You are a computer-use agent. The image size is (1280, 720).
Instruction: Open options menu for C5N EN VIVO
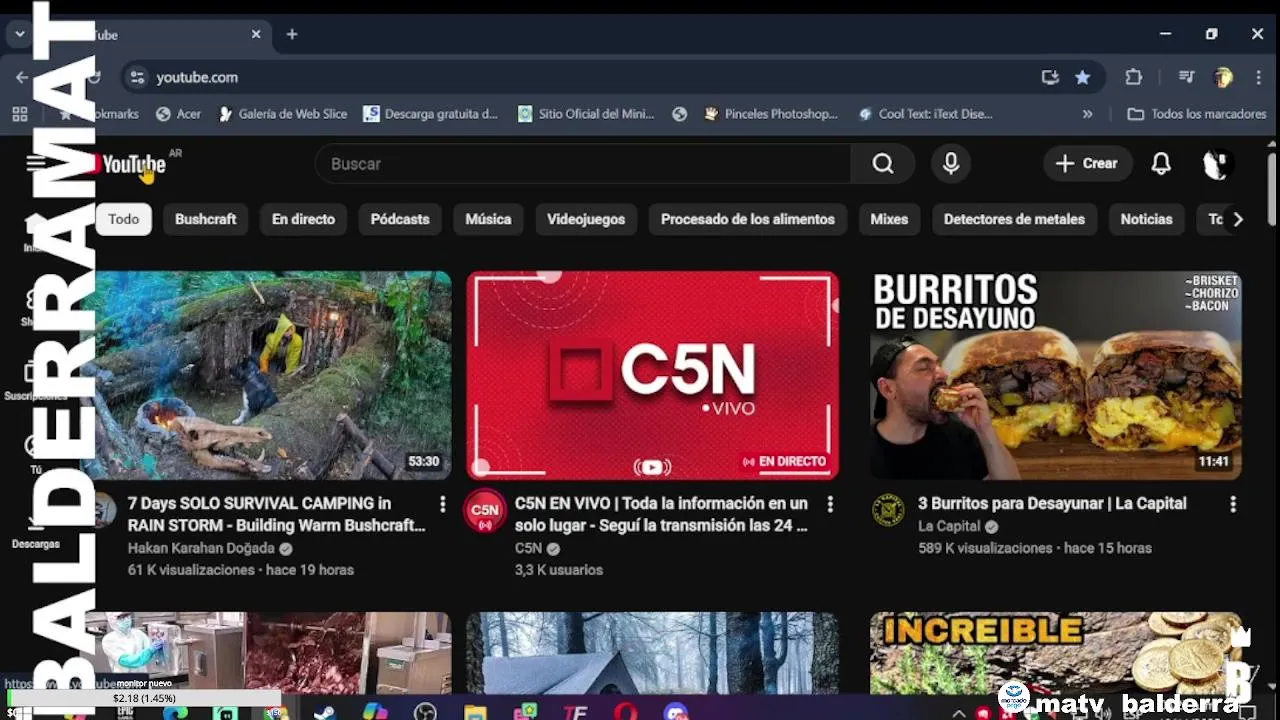pyautogui.click(x=829, y=504)
